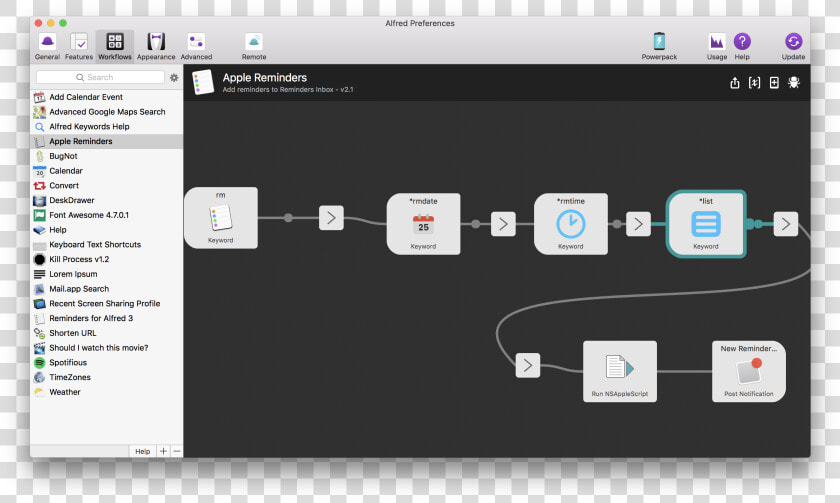Click the Apple Reminders workflow title text
The height and width of the screenshot is (503, 840).
(x=265, y=78)
